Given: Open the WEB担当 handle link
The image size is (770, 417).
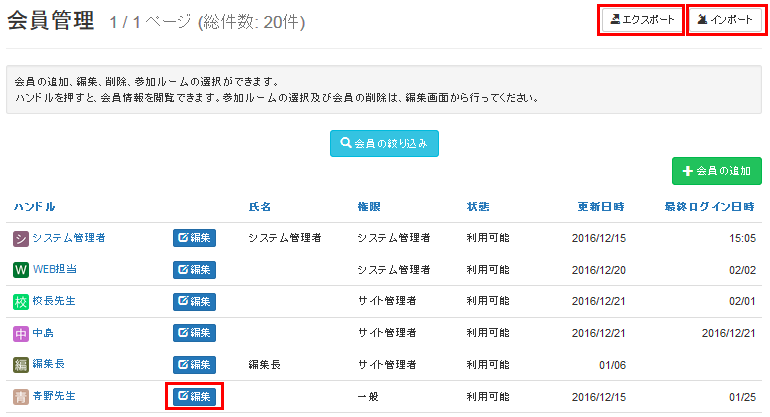Looking at the screenshot, I should 55,269.
